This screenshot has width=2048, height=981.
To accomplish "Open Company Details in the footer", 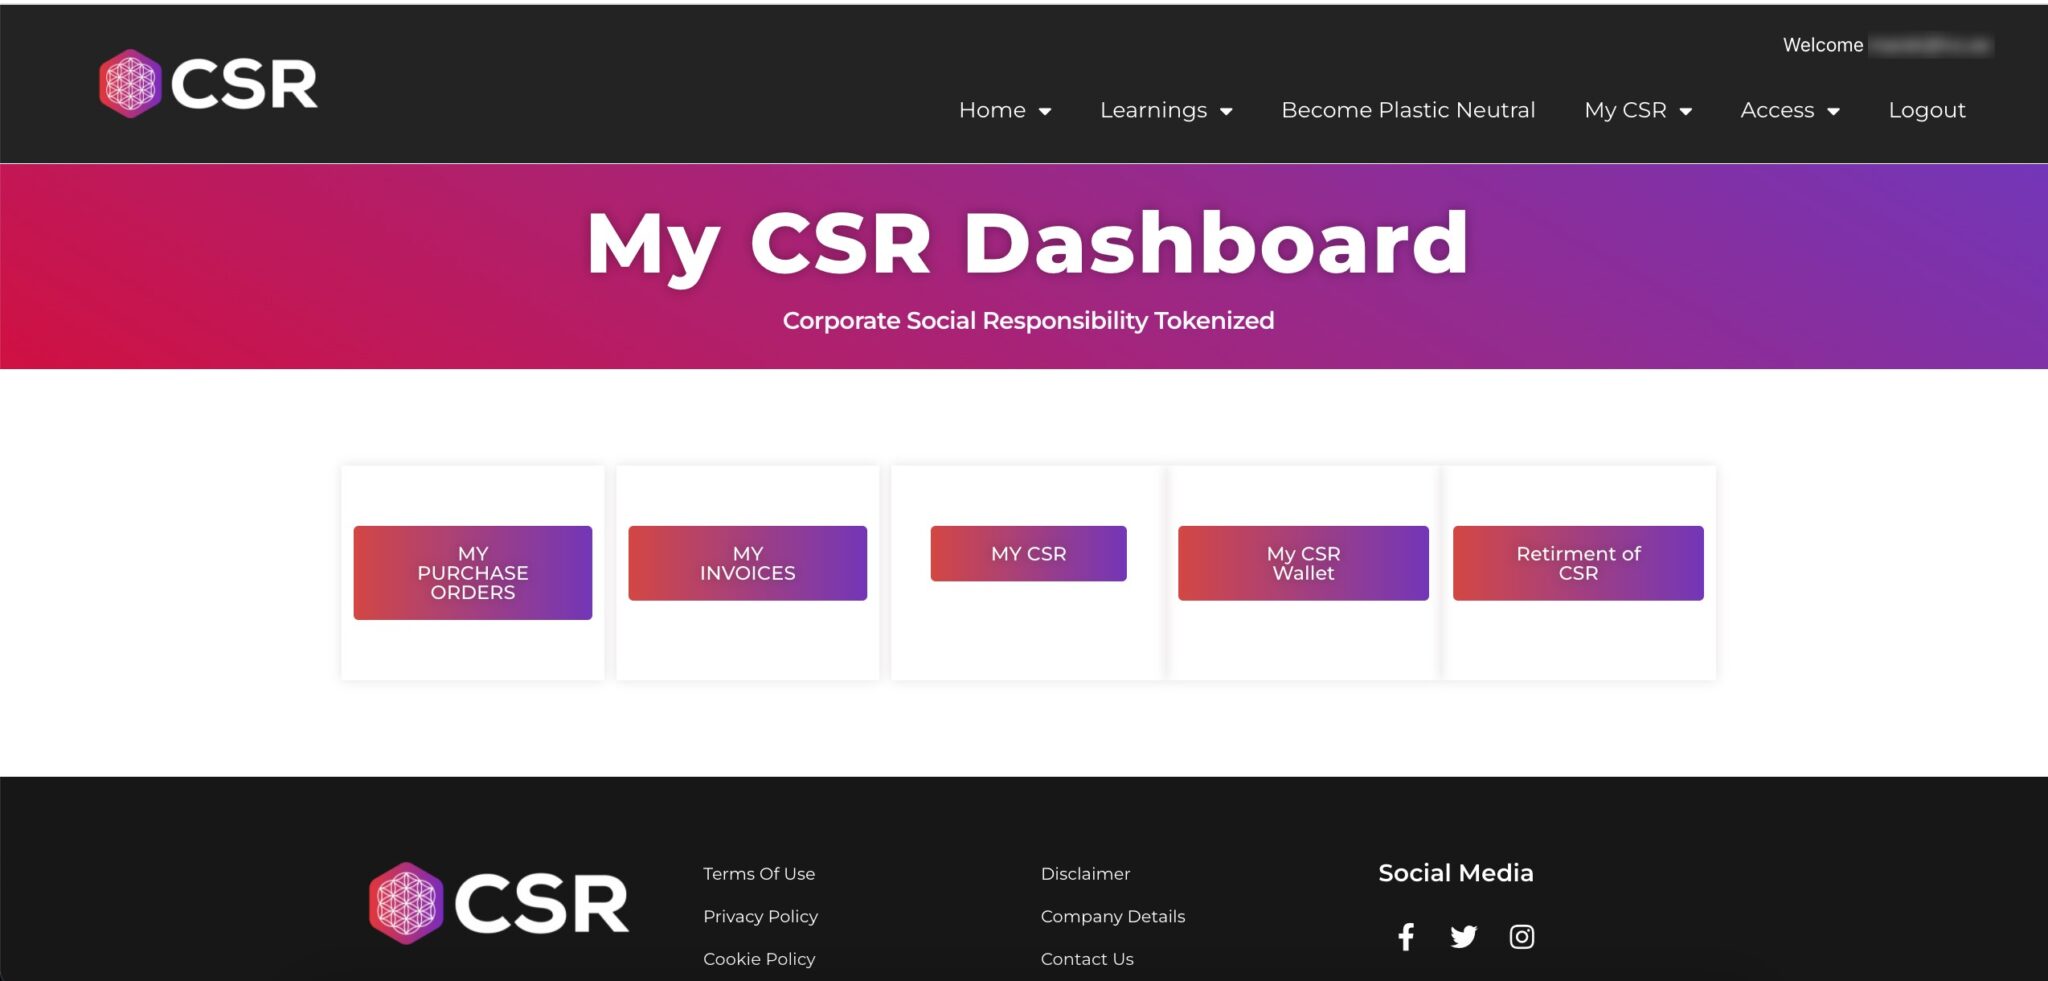I will pyautogui.click(x=1112, y=916).
